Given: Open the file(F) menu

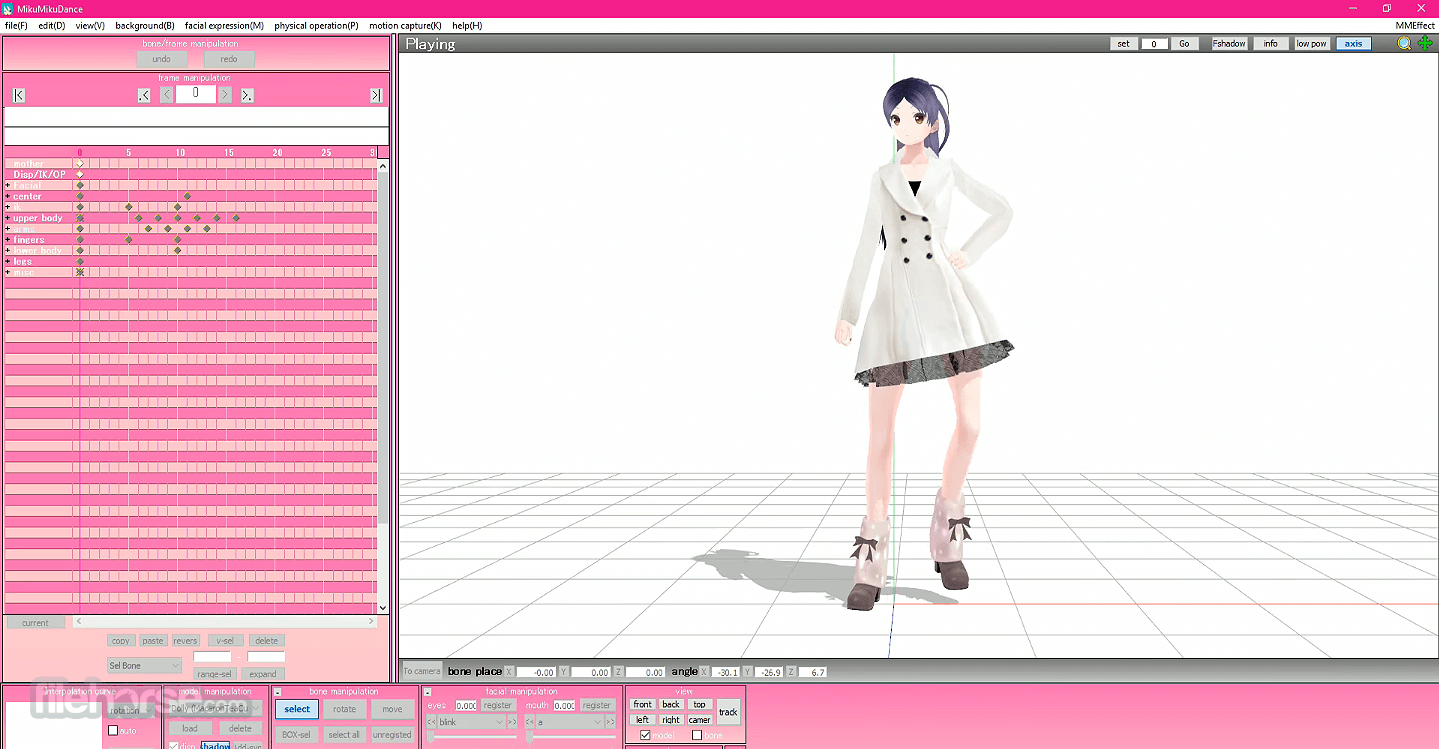Looking at the screenshot, I should (16, 25).
